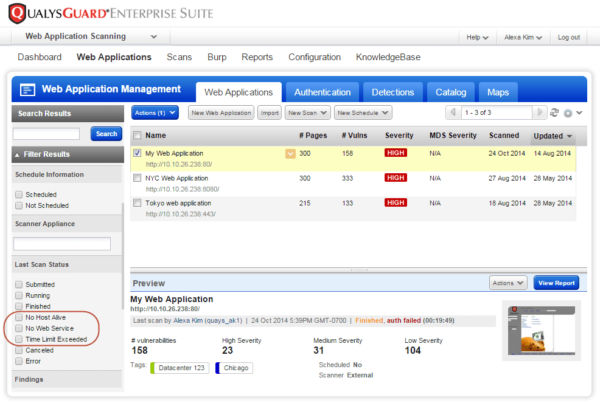The image size is (600, 403).
Task: Go to previous page arrow
Action: coord(453,113)
